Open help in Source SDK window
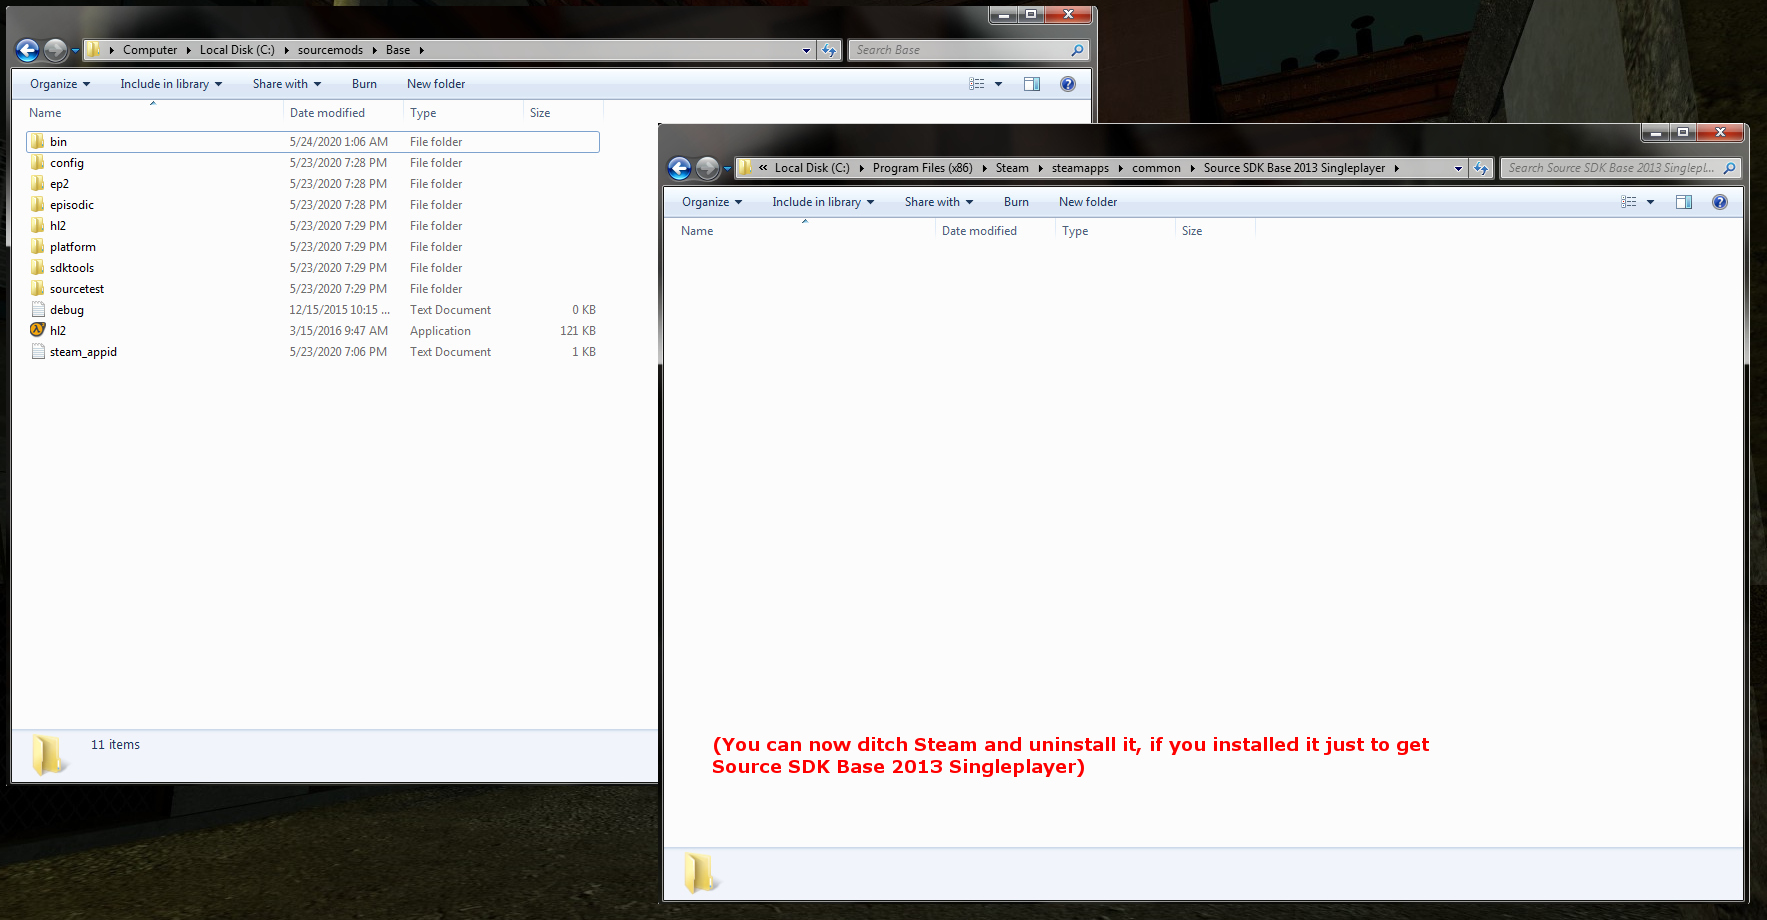This screenshot has height=920, width=1767. coord(1720,202)
